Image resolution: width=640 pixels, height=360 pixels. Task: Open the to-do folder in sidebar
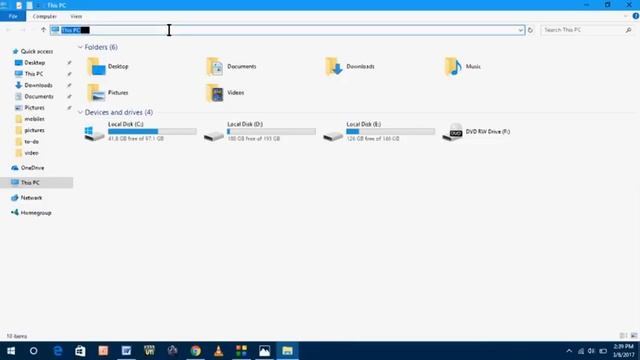coord(31,142)
